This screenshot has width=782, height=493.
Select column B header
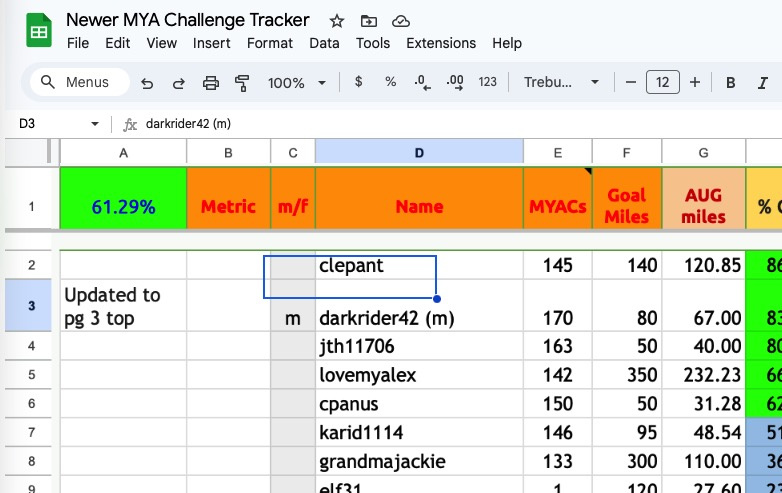tap(228, 153)
